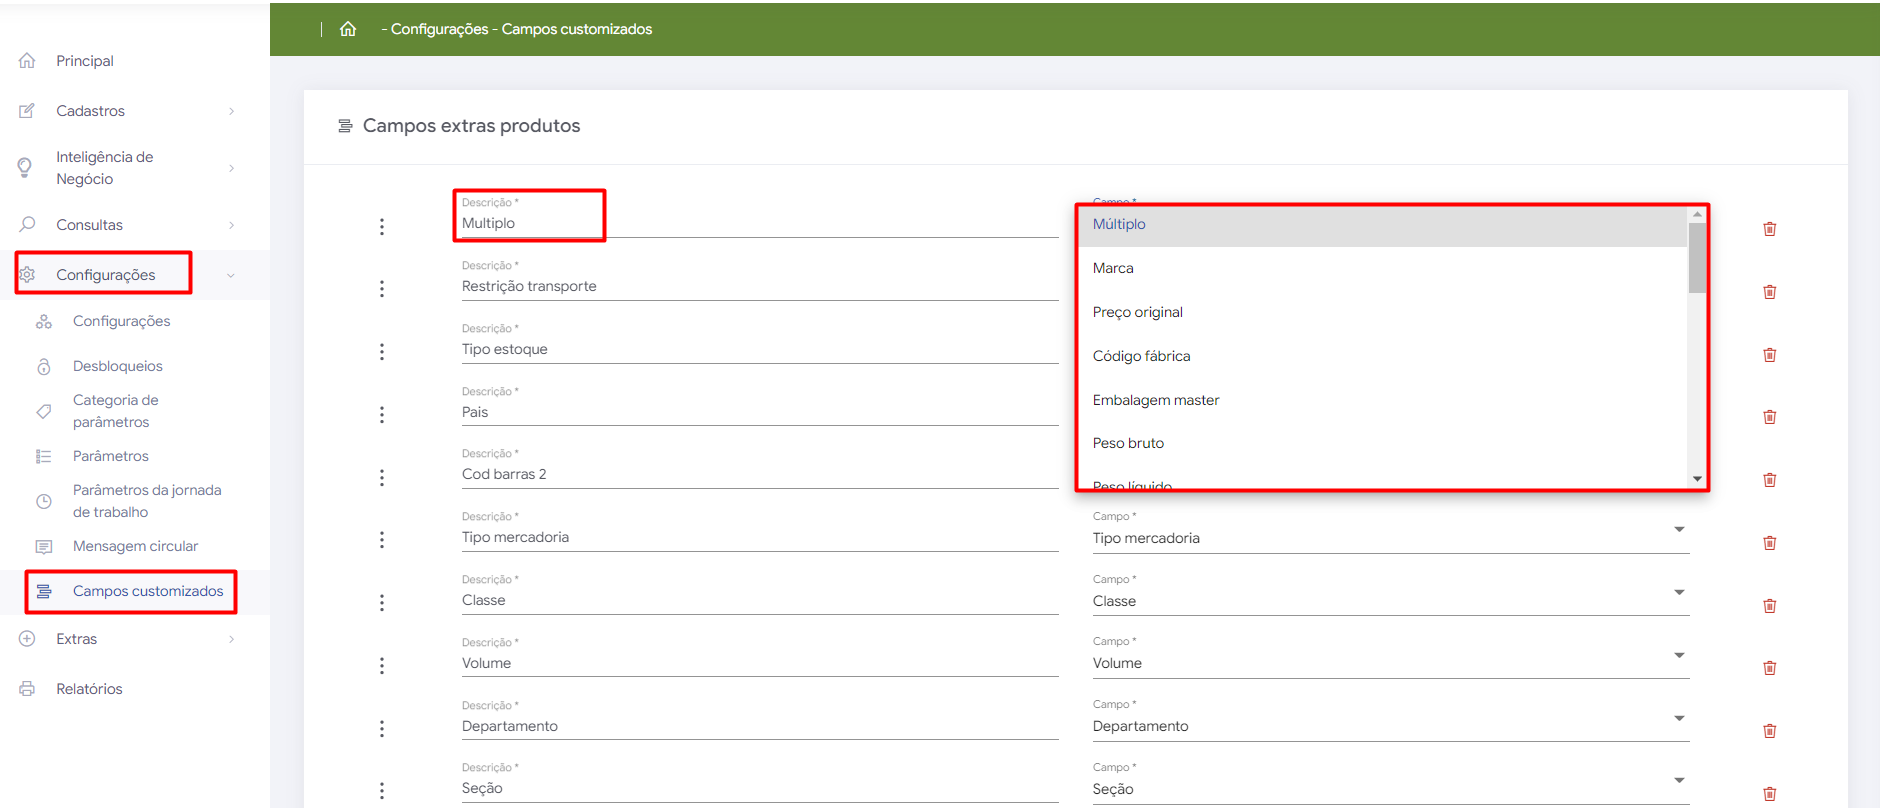Image resolution: width=1880 pixels, height=808 pixels.
Task: Open the Campo dropdown showing Classe
Action: (1389, 601)
